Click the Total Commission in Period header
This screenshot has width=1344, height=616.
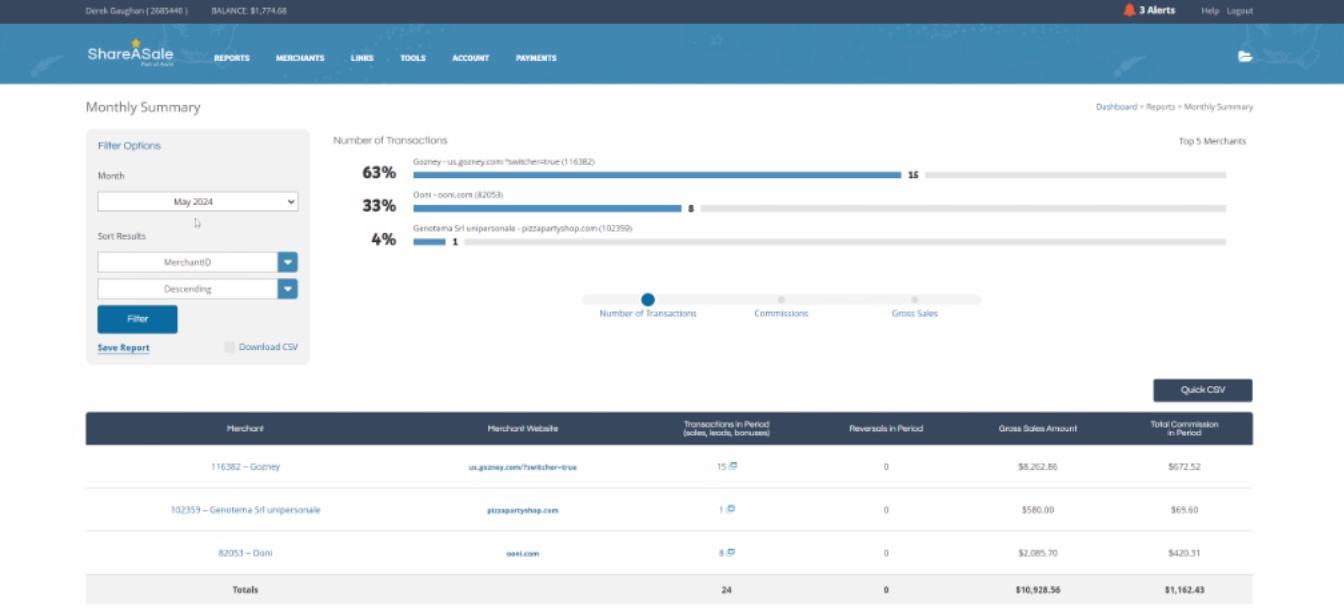pos(1184,428)
